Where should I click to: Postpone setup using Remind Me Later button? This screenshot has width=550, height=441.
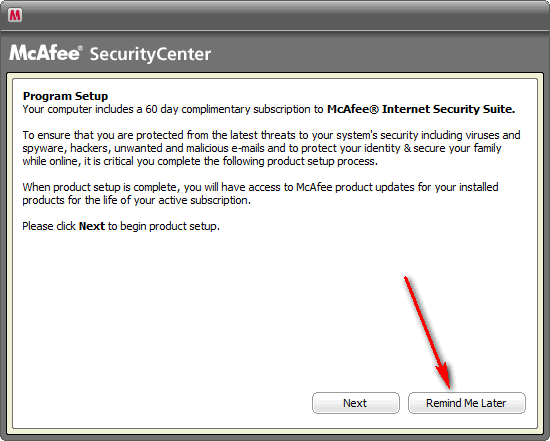[x=467, y=403]
